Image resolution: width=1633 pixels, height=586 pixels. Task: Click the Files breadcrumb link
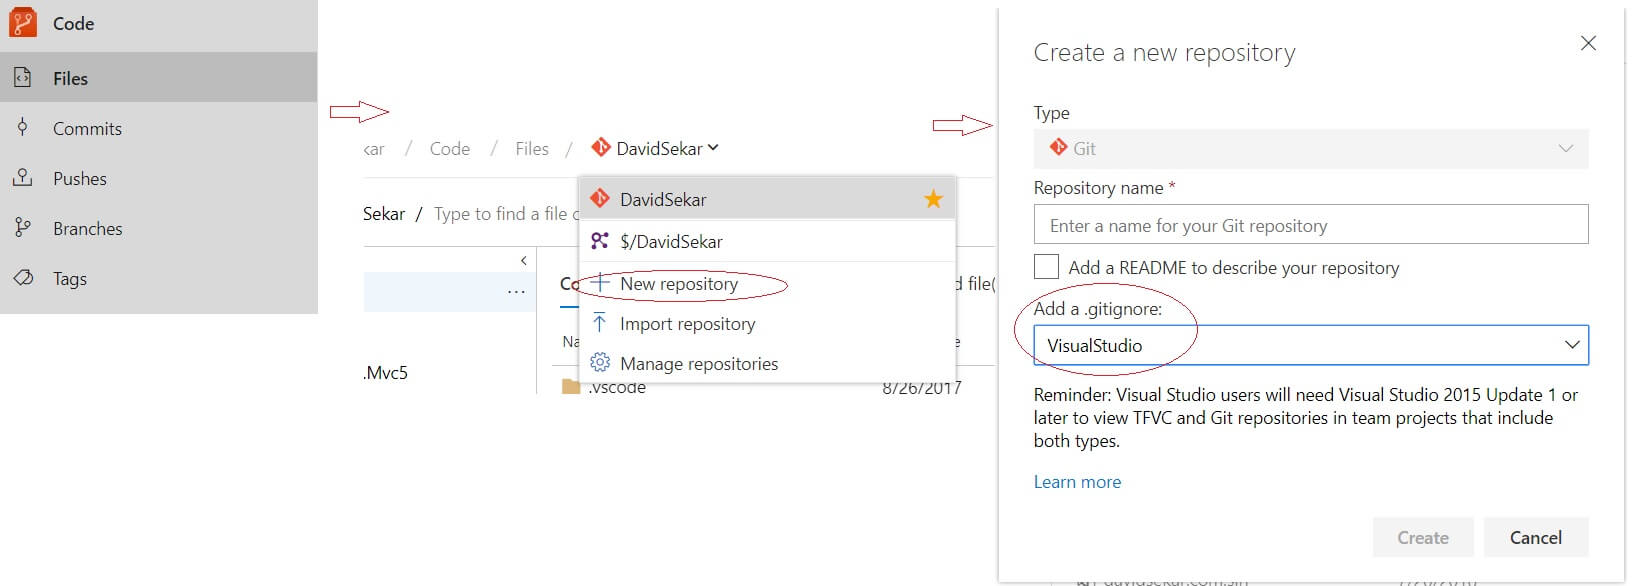coord(531,149)
